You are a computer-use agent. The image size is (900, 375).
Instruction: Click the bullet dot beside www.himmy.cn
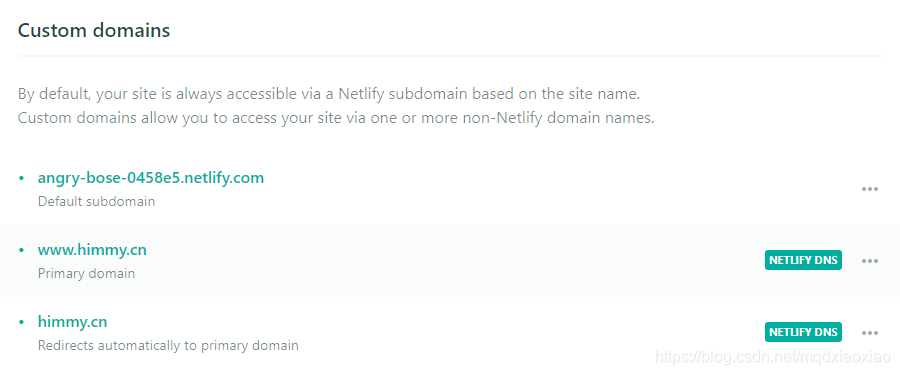(x=22, y=250)
